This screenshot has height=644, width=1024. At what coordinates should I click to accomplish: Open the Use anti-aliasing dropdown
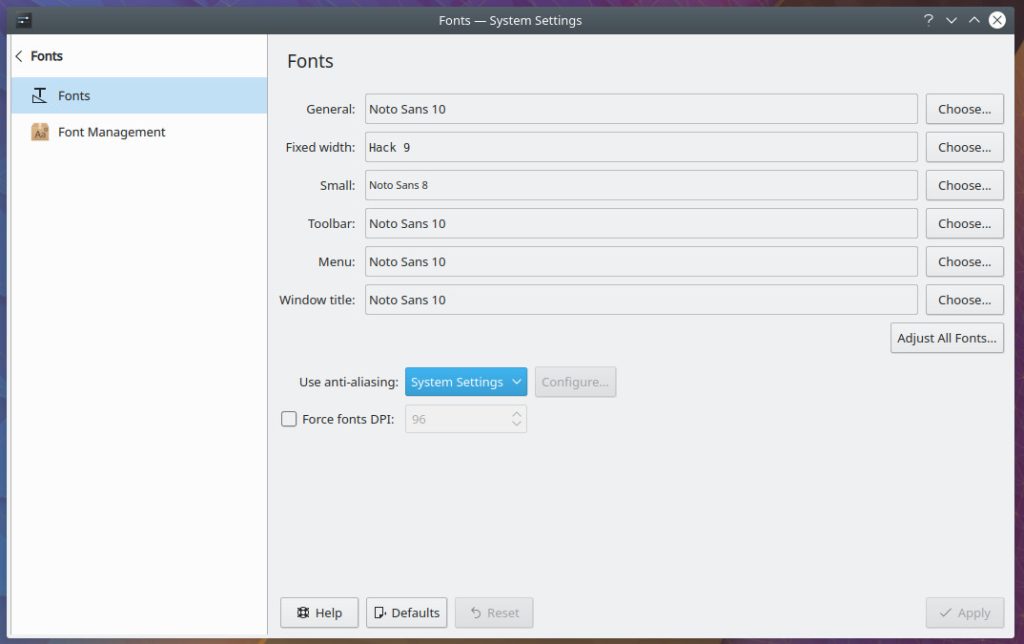pyautogui.click(x=466, y=382)
